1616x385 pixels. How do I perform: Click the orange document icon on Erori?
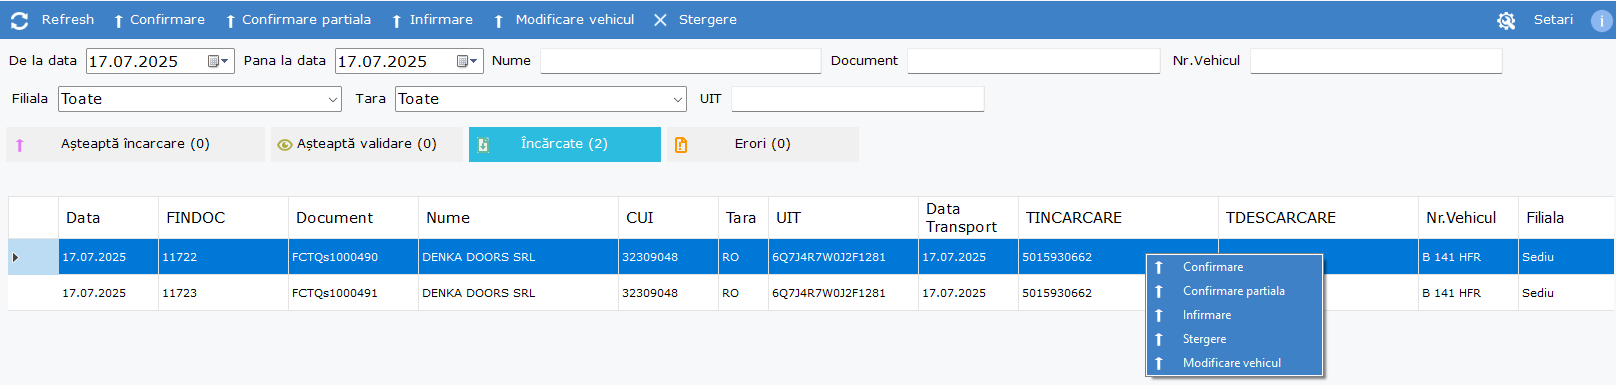pyautogui.click(x=681, y=145)
